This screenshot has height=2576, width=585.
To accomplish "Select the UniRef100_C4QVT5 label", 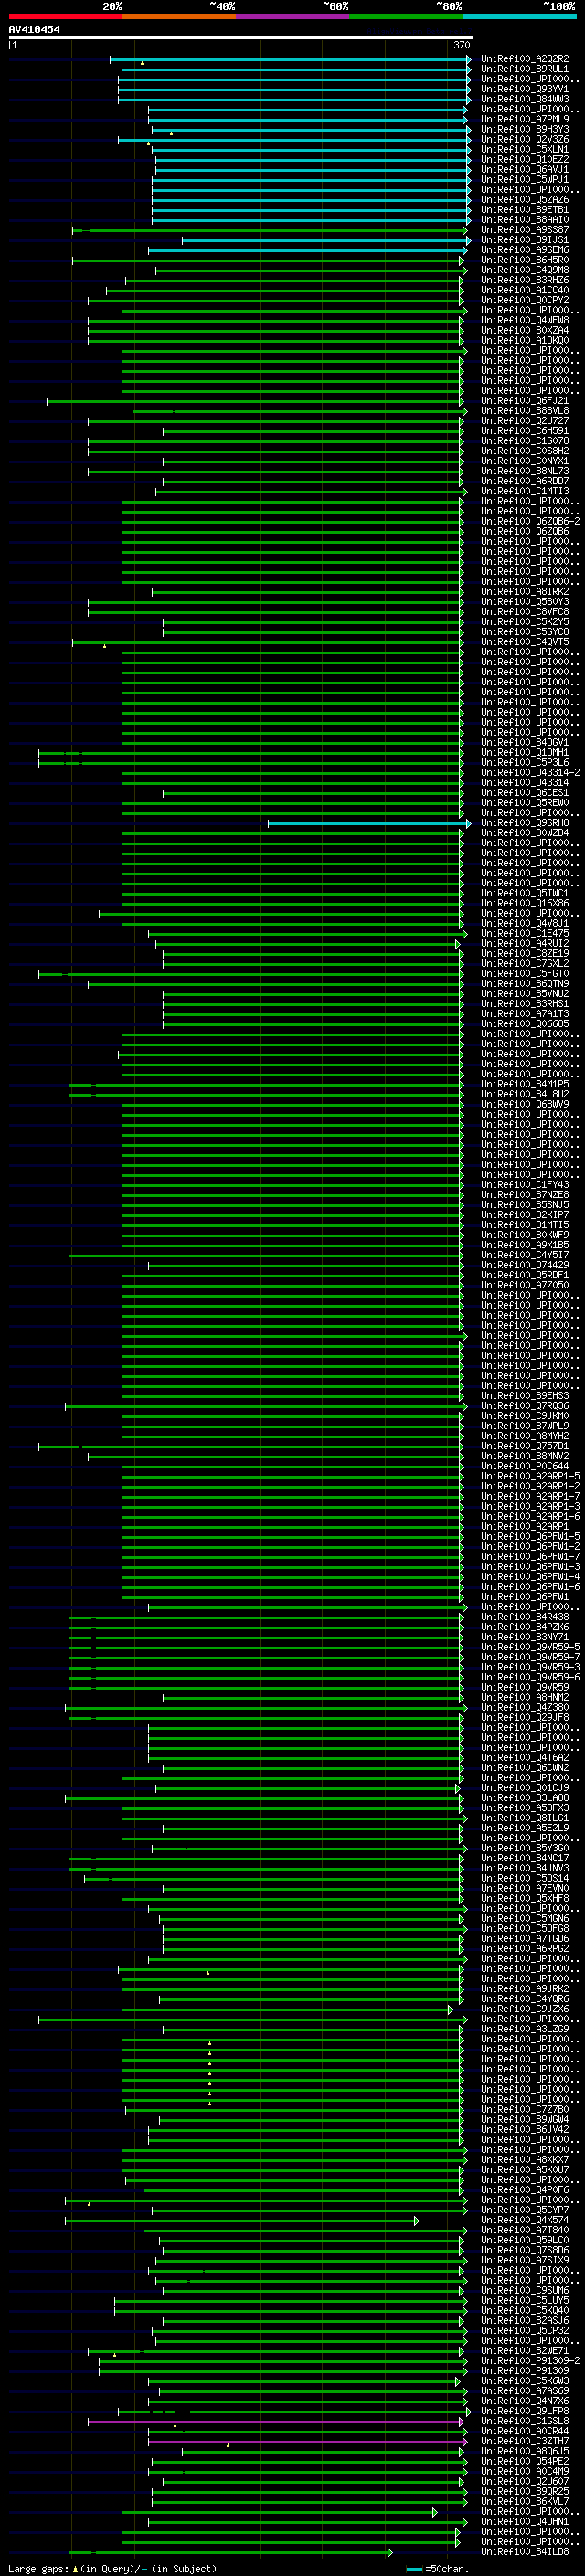I will [525, 642].
